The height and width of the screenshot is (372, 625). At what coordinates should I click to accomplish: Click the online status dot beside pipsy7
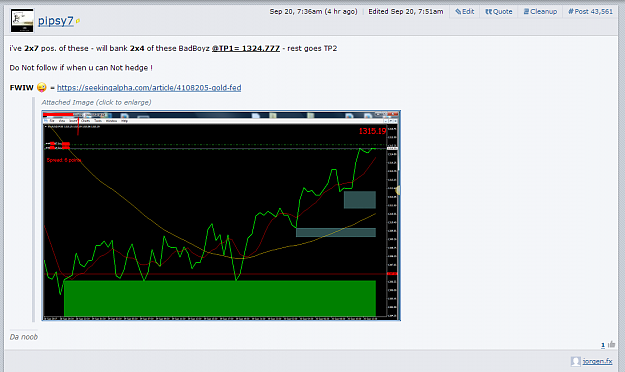coord(78,21)
